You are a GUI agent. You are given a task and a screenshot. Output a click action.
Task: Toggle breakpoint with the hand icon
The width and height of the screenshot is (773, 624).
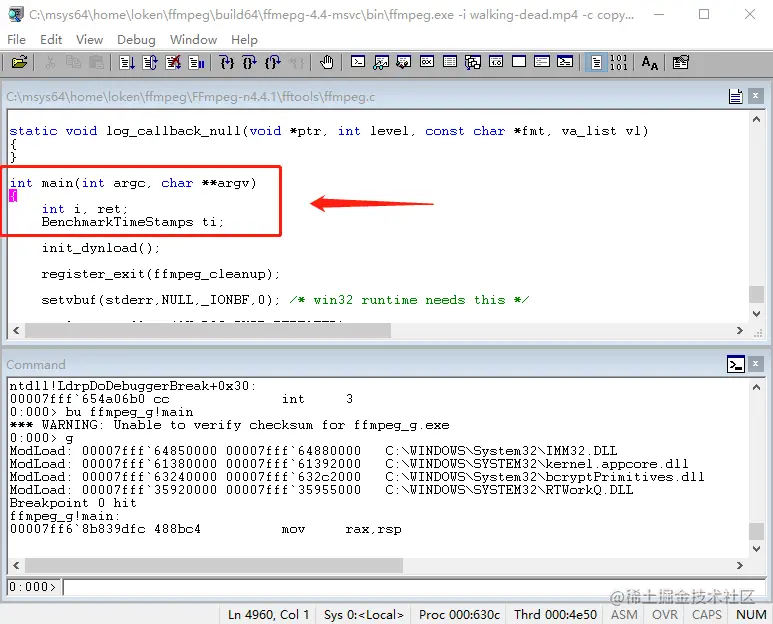326,63
